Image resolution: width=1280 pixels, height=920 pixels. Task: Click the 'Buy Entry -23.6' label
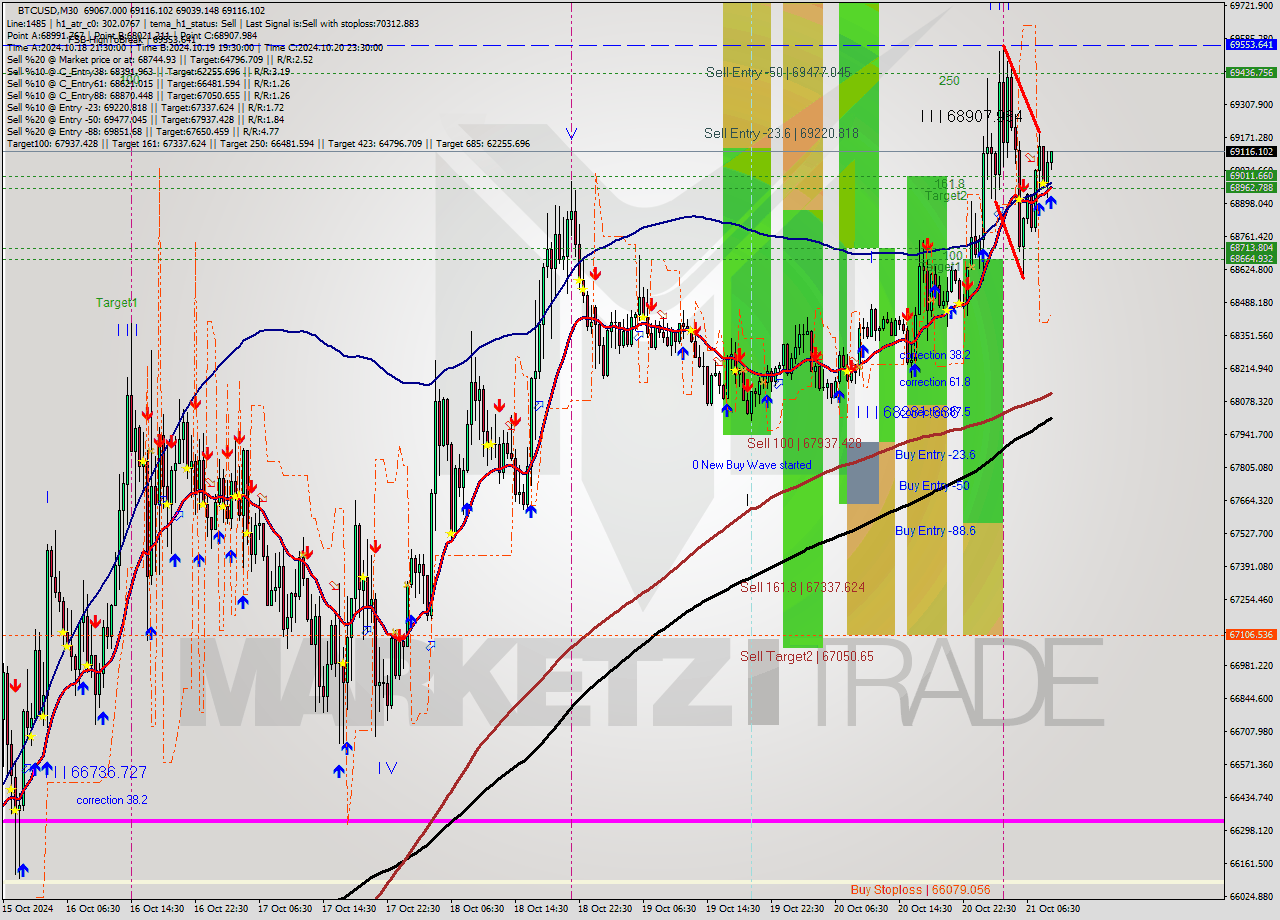pyautogui.click(x=935, y=454)
